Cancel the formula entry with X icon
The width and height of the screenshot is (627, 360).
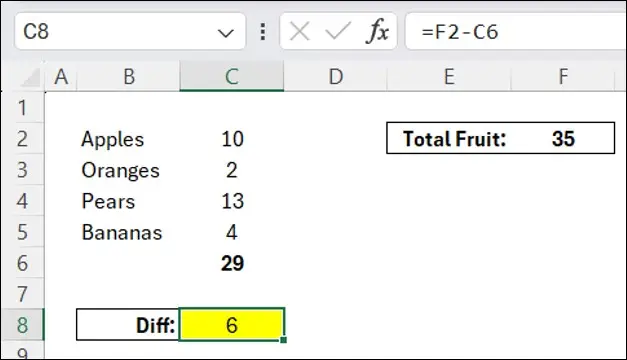click(300, 31)
